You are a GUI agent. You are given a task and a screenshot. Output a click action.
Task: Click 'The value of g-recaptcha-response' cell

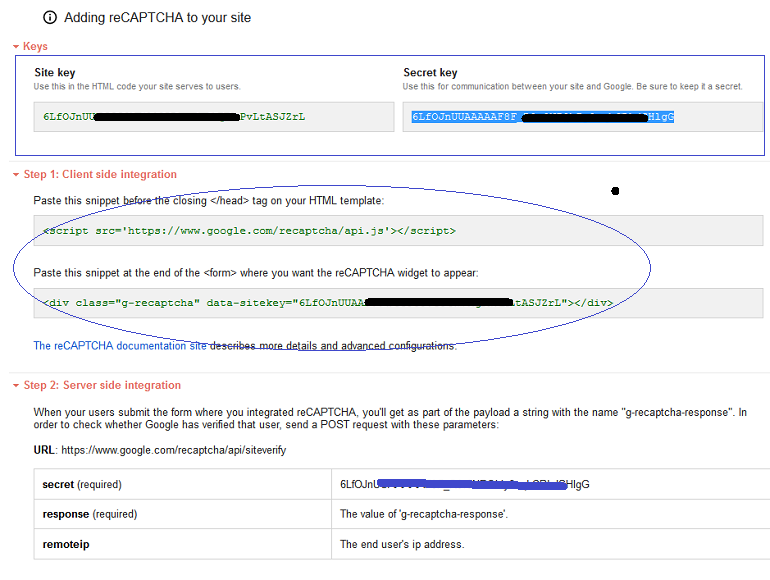pos(550,514)
